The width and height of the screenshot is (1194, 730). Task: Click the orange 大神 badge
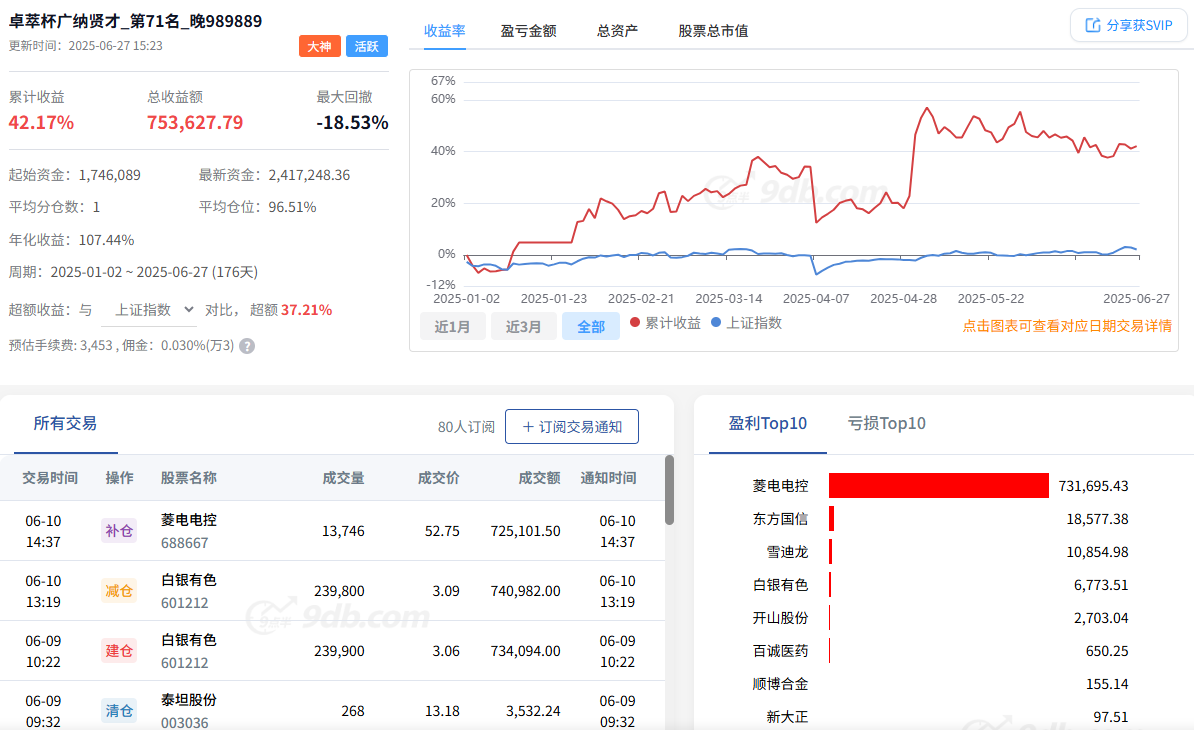point(319,46)
